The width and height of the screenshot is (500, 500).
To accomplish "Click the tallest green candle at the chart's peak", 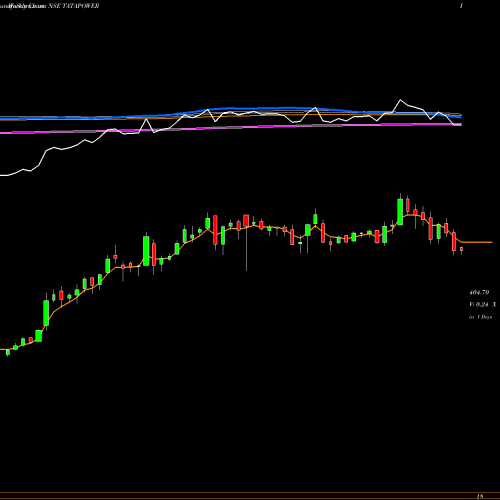I will [x=400, y=212].
